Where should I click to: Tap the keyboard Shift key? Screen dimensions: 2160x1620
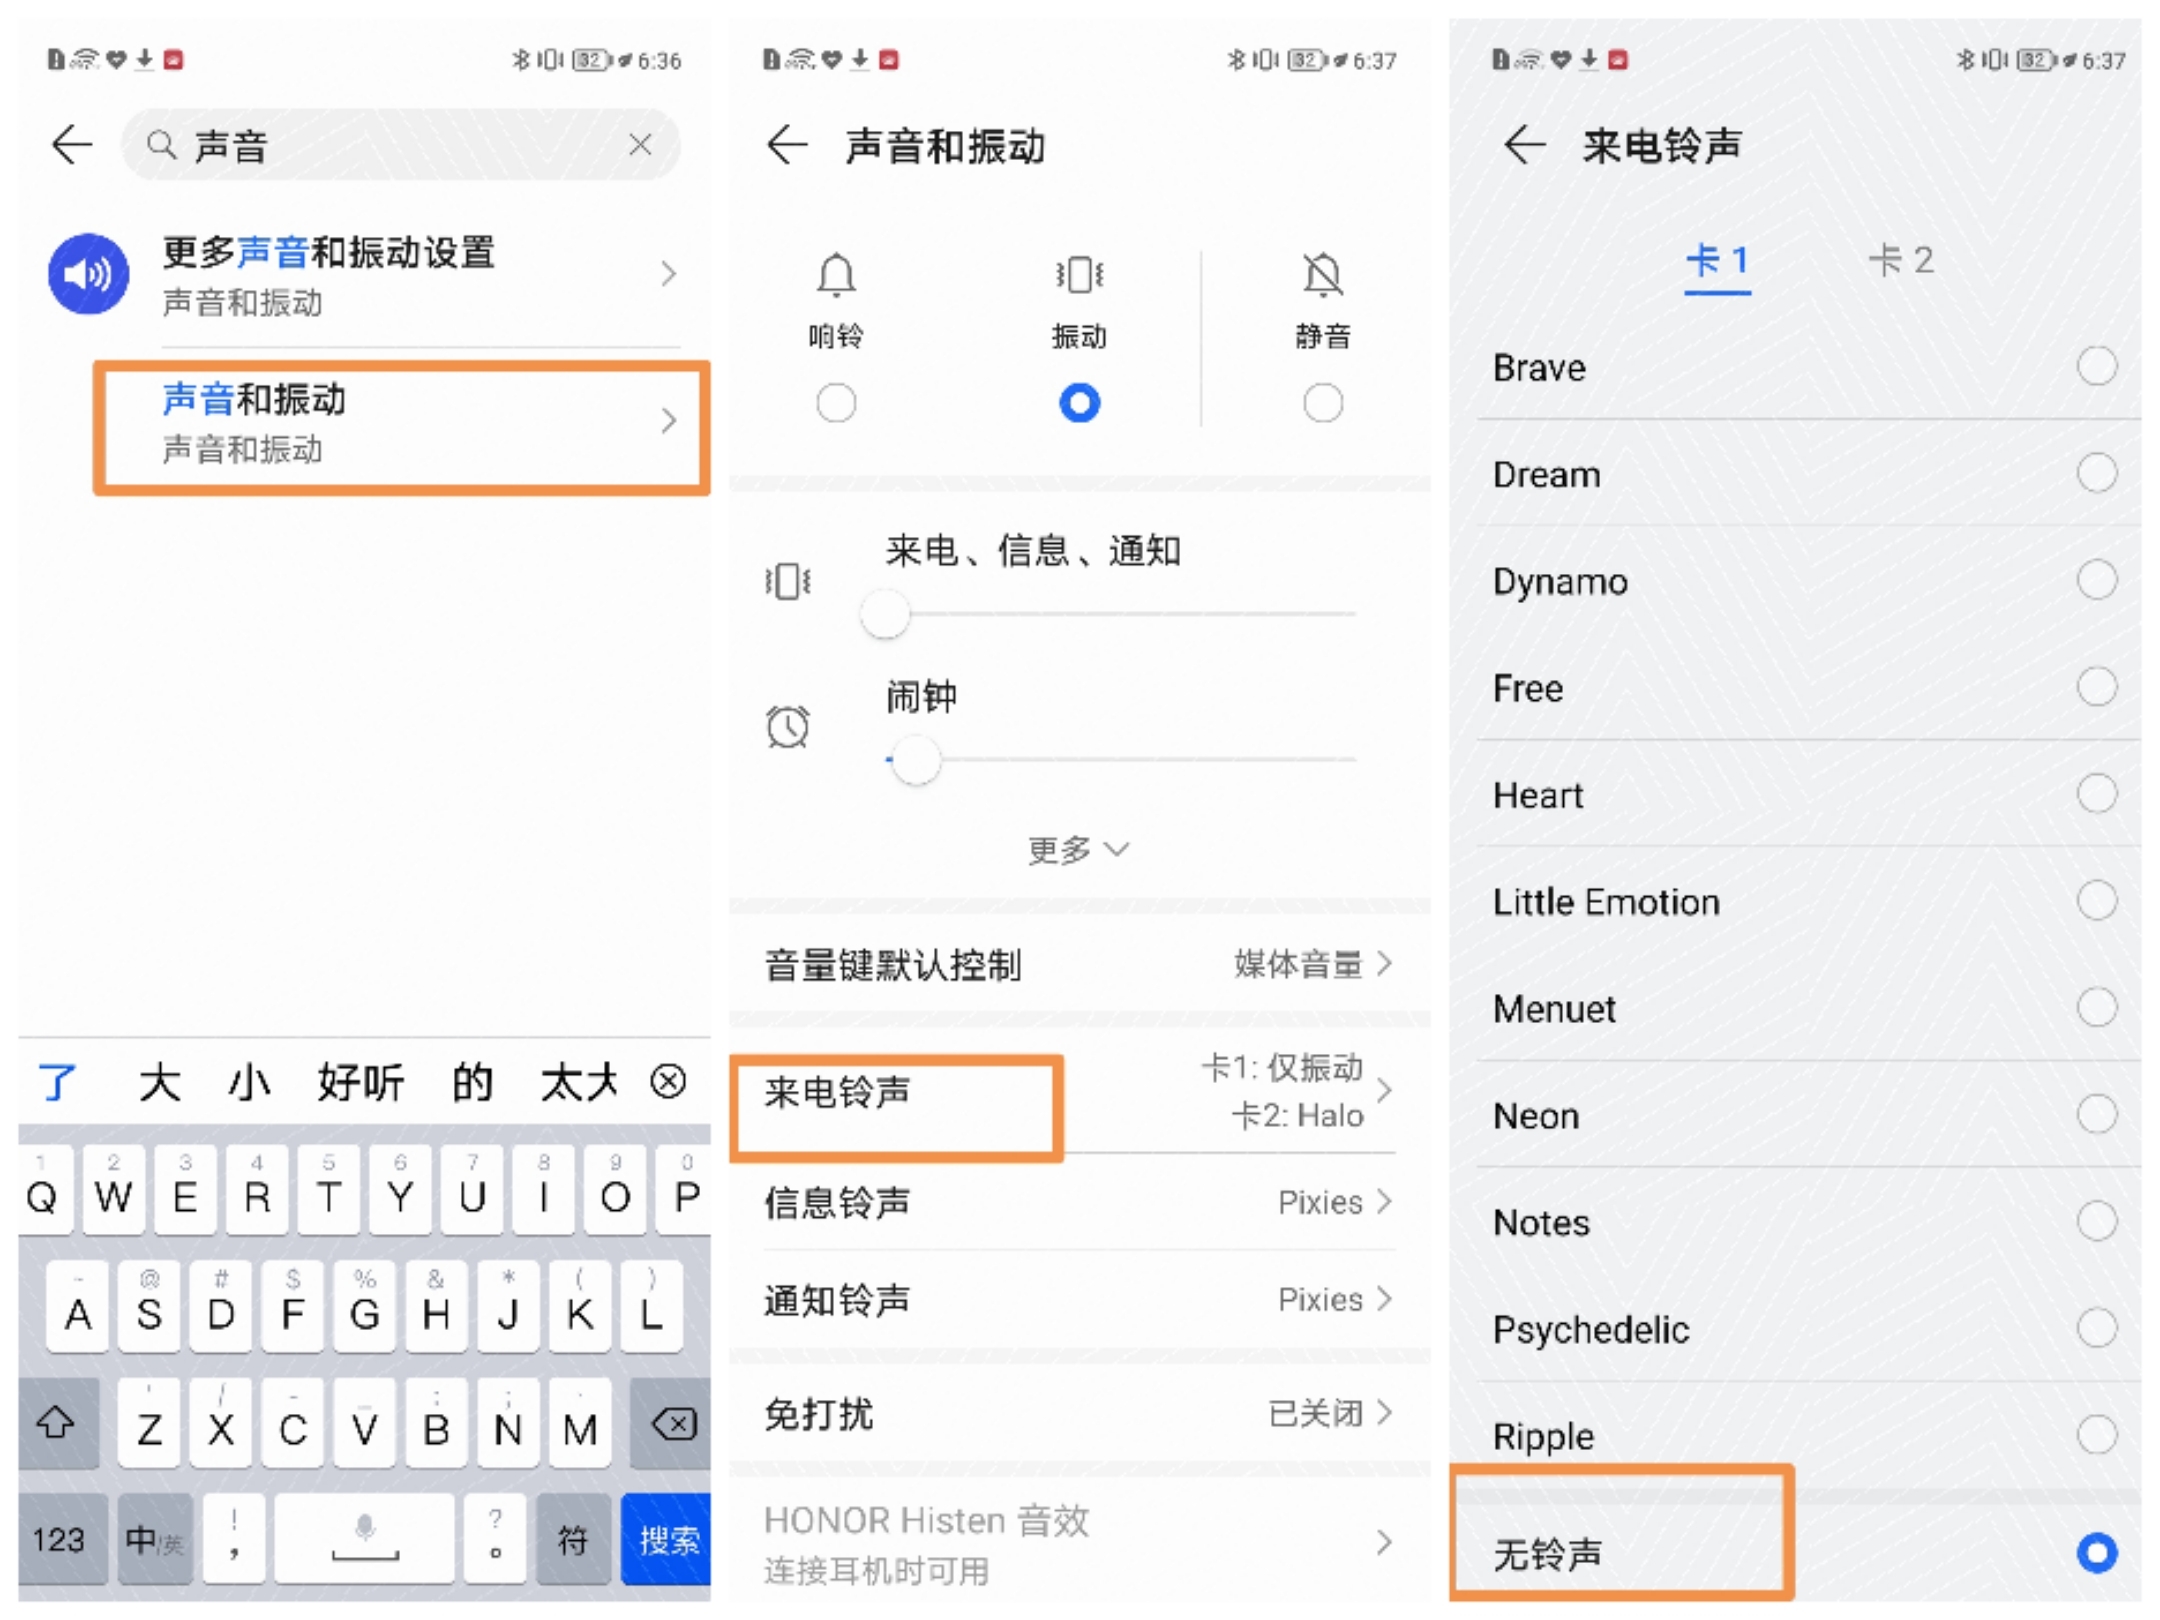click(58, 1422)
